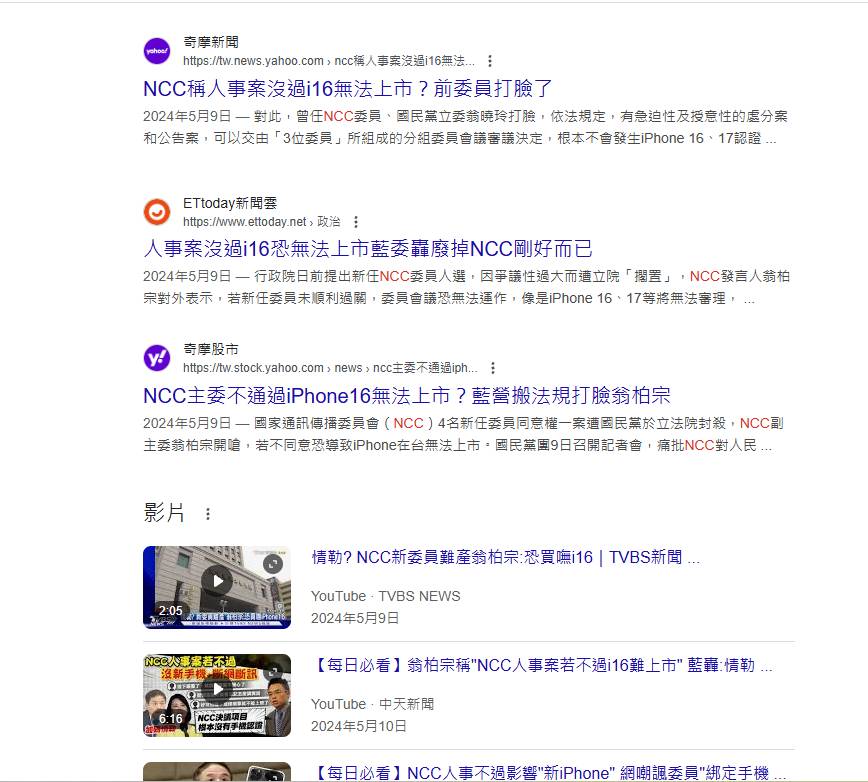Image resolution: width=868 pixels, height=782 pixels.
Task: Click the Yahoo奇摩股市 favicon icon
Action: point(157,358)
